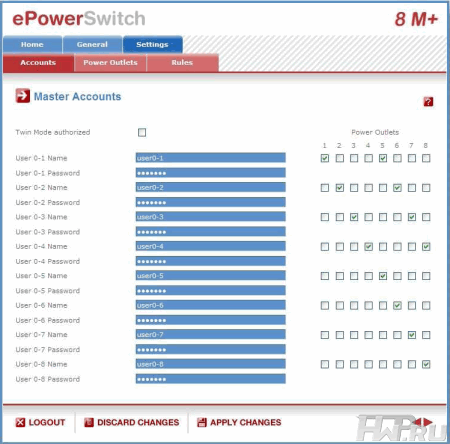The image size is (450, 444).
Task: Click the red left arrow at bottom
Action: (417, 422)
